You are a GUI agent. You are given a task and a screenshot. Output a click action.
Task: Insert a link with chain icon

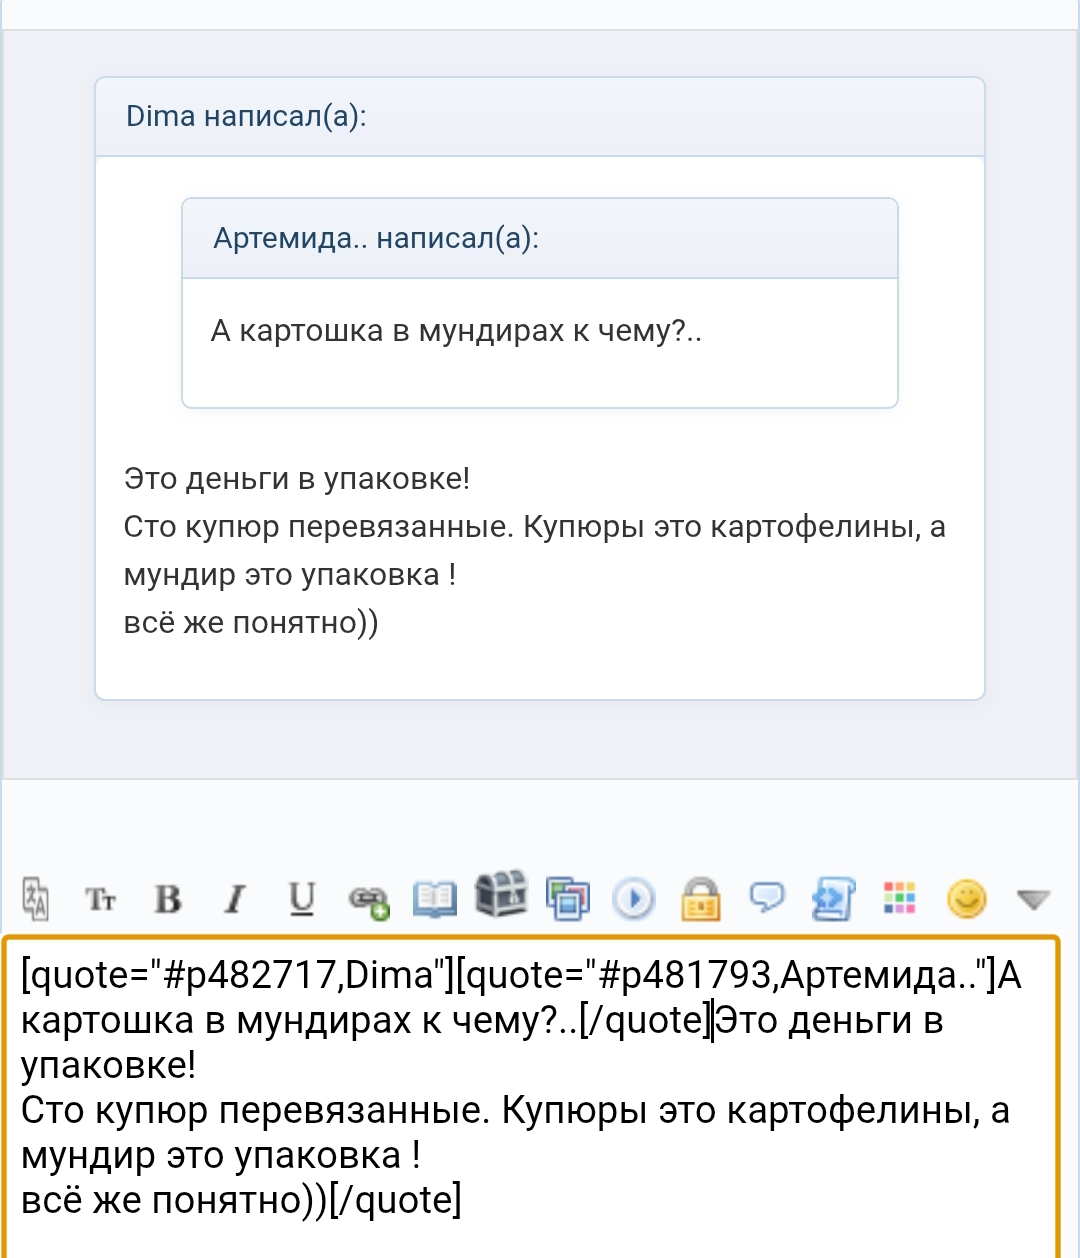click(x=368, y=900)
